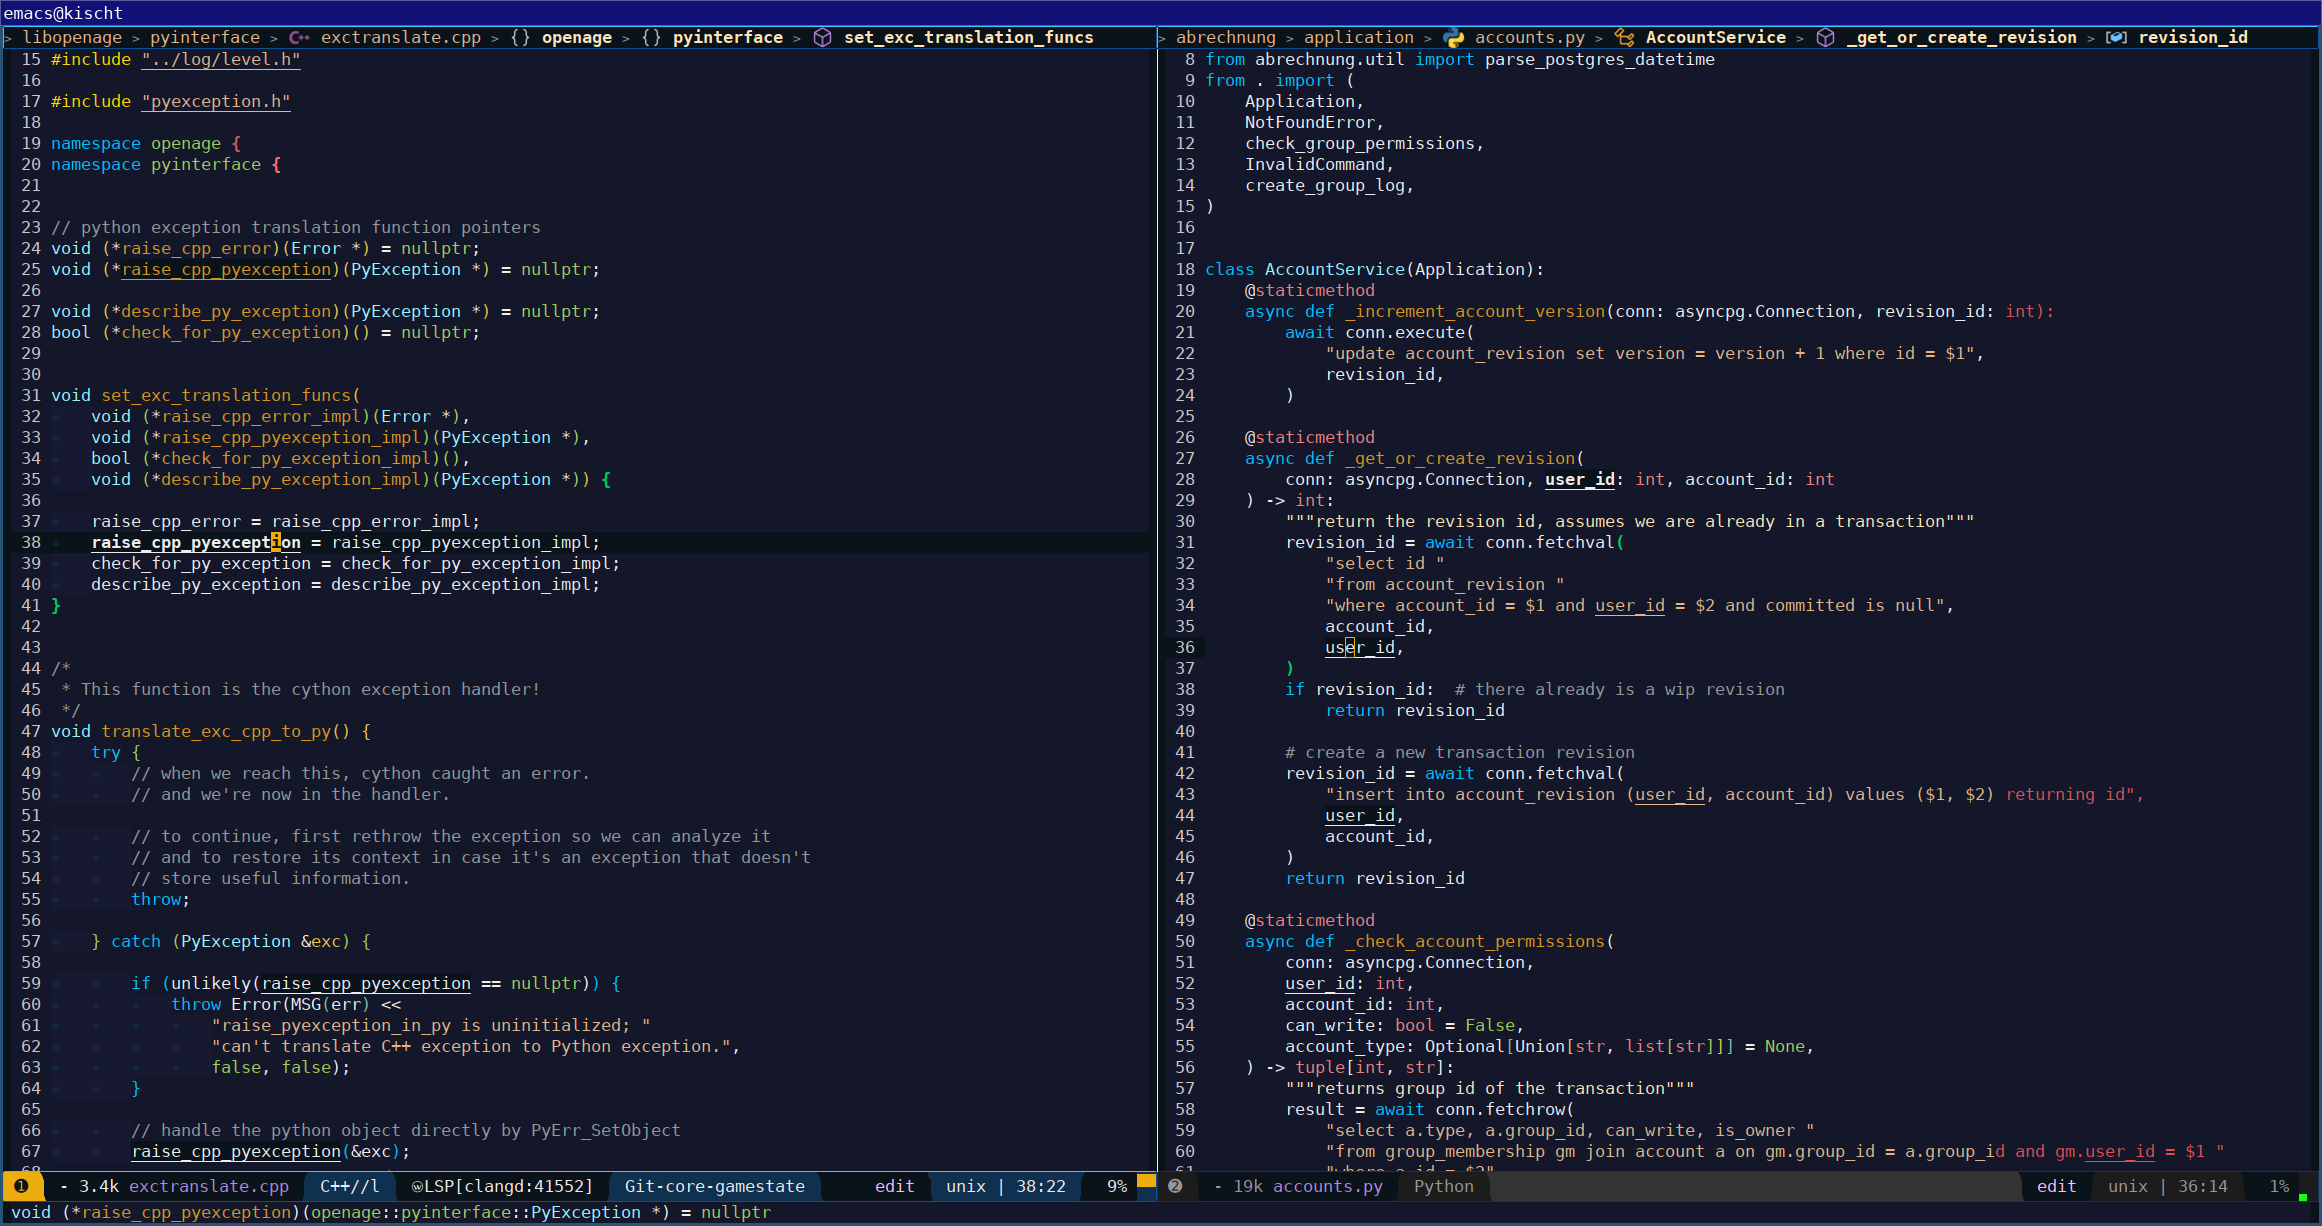Click the LSP[clangd:41552] modeline segment
The height and width of the screenshot is (1226, 2322).
(502, 1186)
